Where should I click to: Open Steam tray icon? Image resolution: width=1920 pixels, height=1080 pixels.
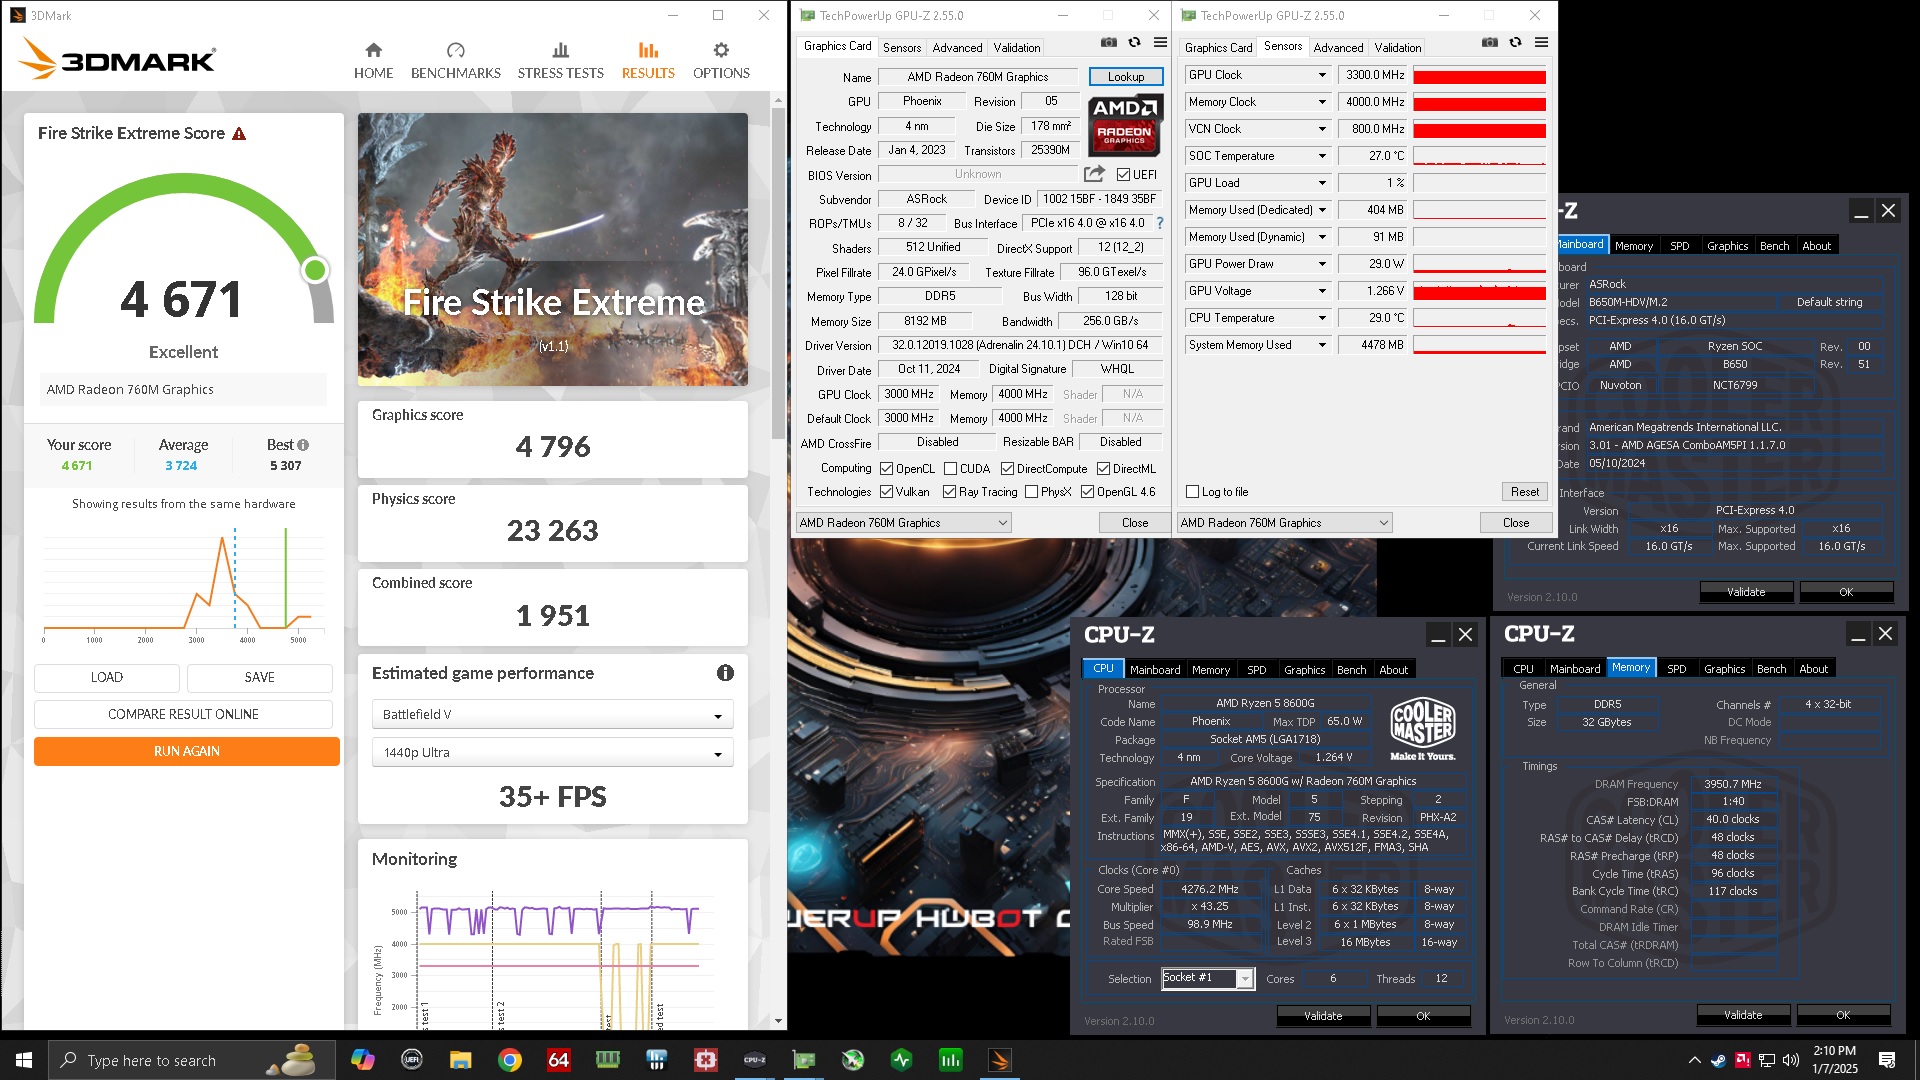[1718, 1060]
